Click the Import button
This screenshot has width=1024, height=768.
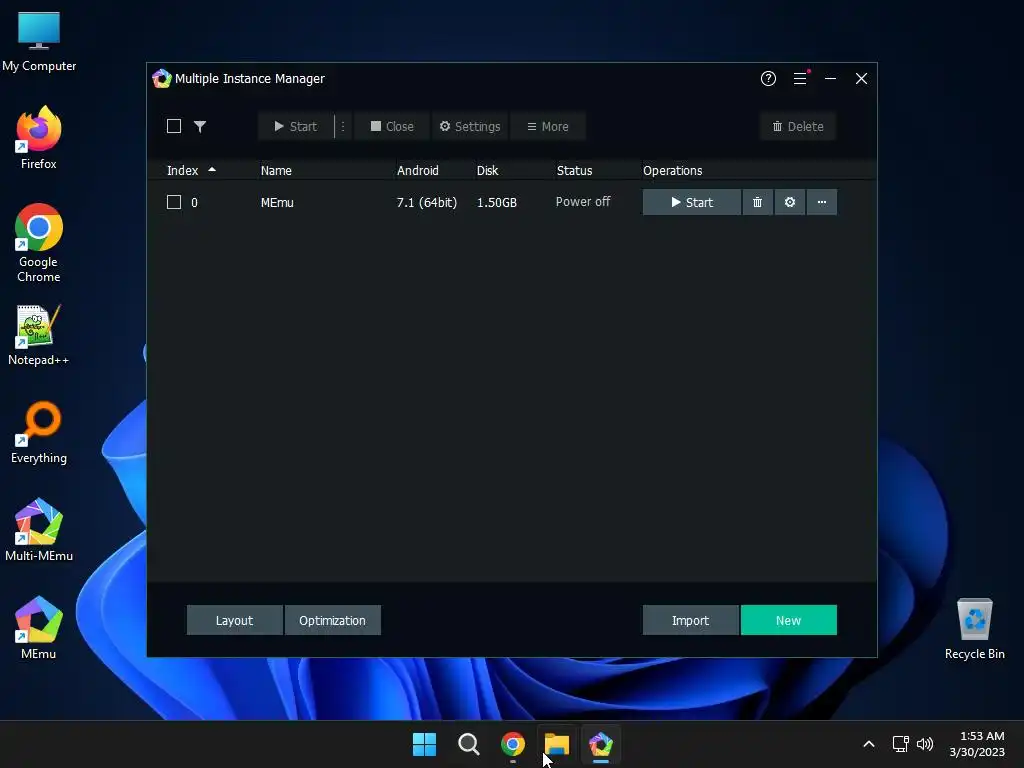tap(690, 620)
